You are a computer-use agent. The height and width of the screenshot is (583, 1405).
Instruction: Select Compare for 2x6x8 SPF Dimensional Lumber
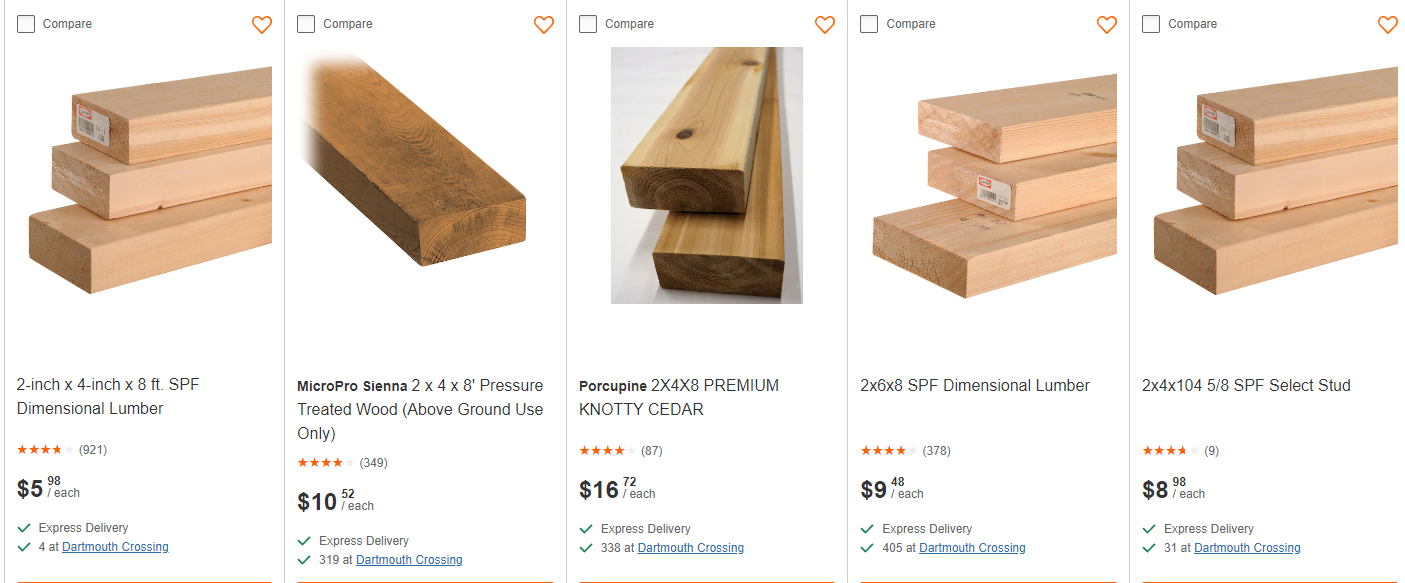click(x=870, y=24)
